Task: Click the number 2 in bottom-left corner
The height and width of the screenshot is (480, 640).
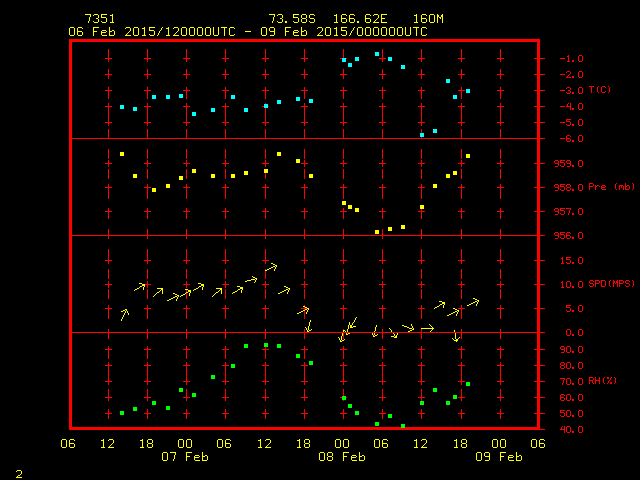Action: click(x=19, y=472)
